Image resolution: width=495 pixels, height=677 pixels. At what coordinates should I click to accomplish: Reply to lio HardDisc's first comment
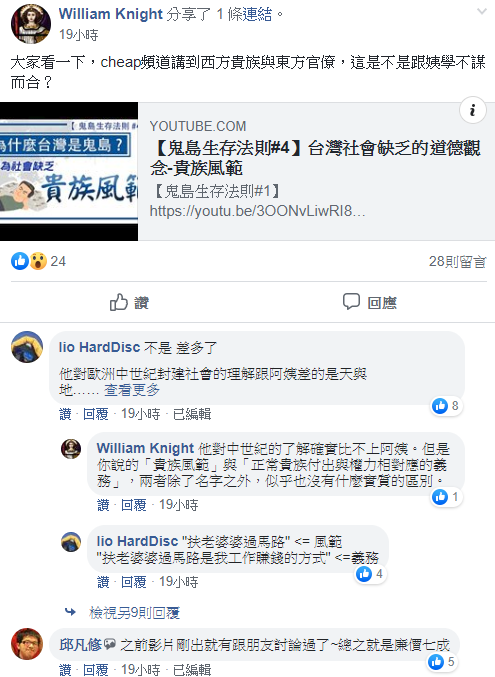tap(95, 414)
